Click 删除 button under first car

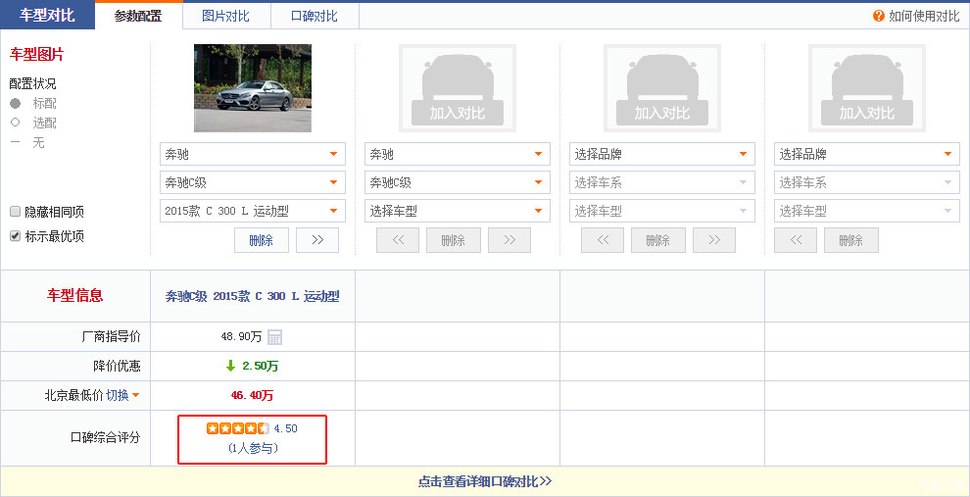(x=261, y=240)
